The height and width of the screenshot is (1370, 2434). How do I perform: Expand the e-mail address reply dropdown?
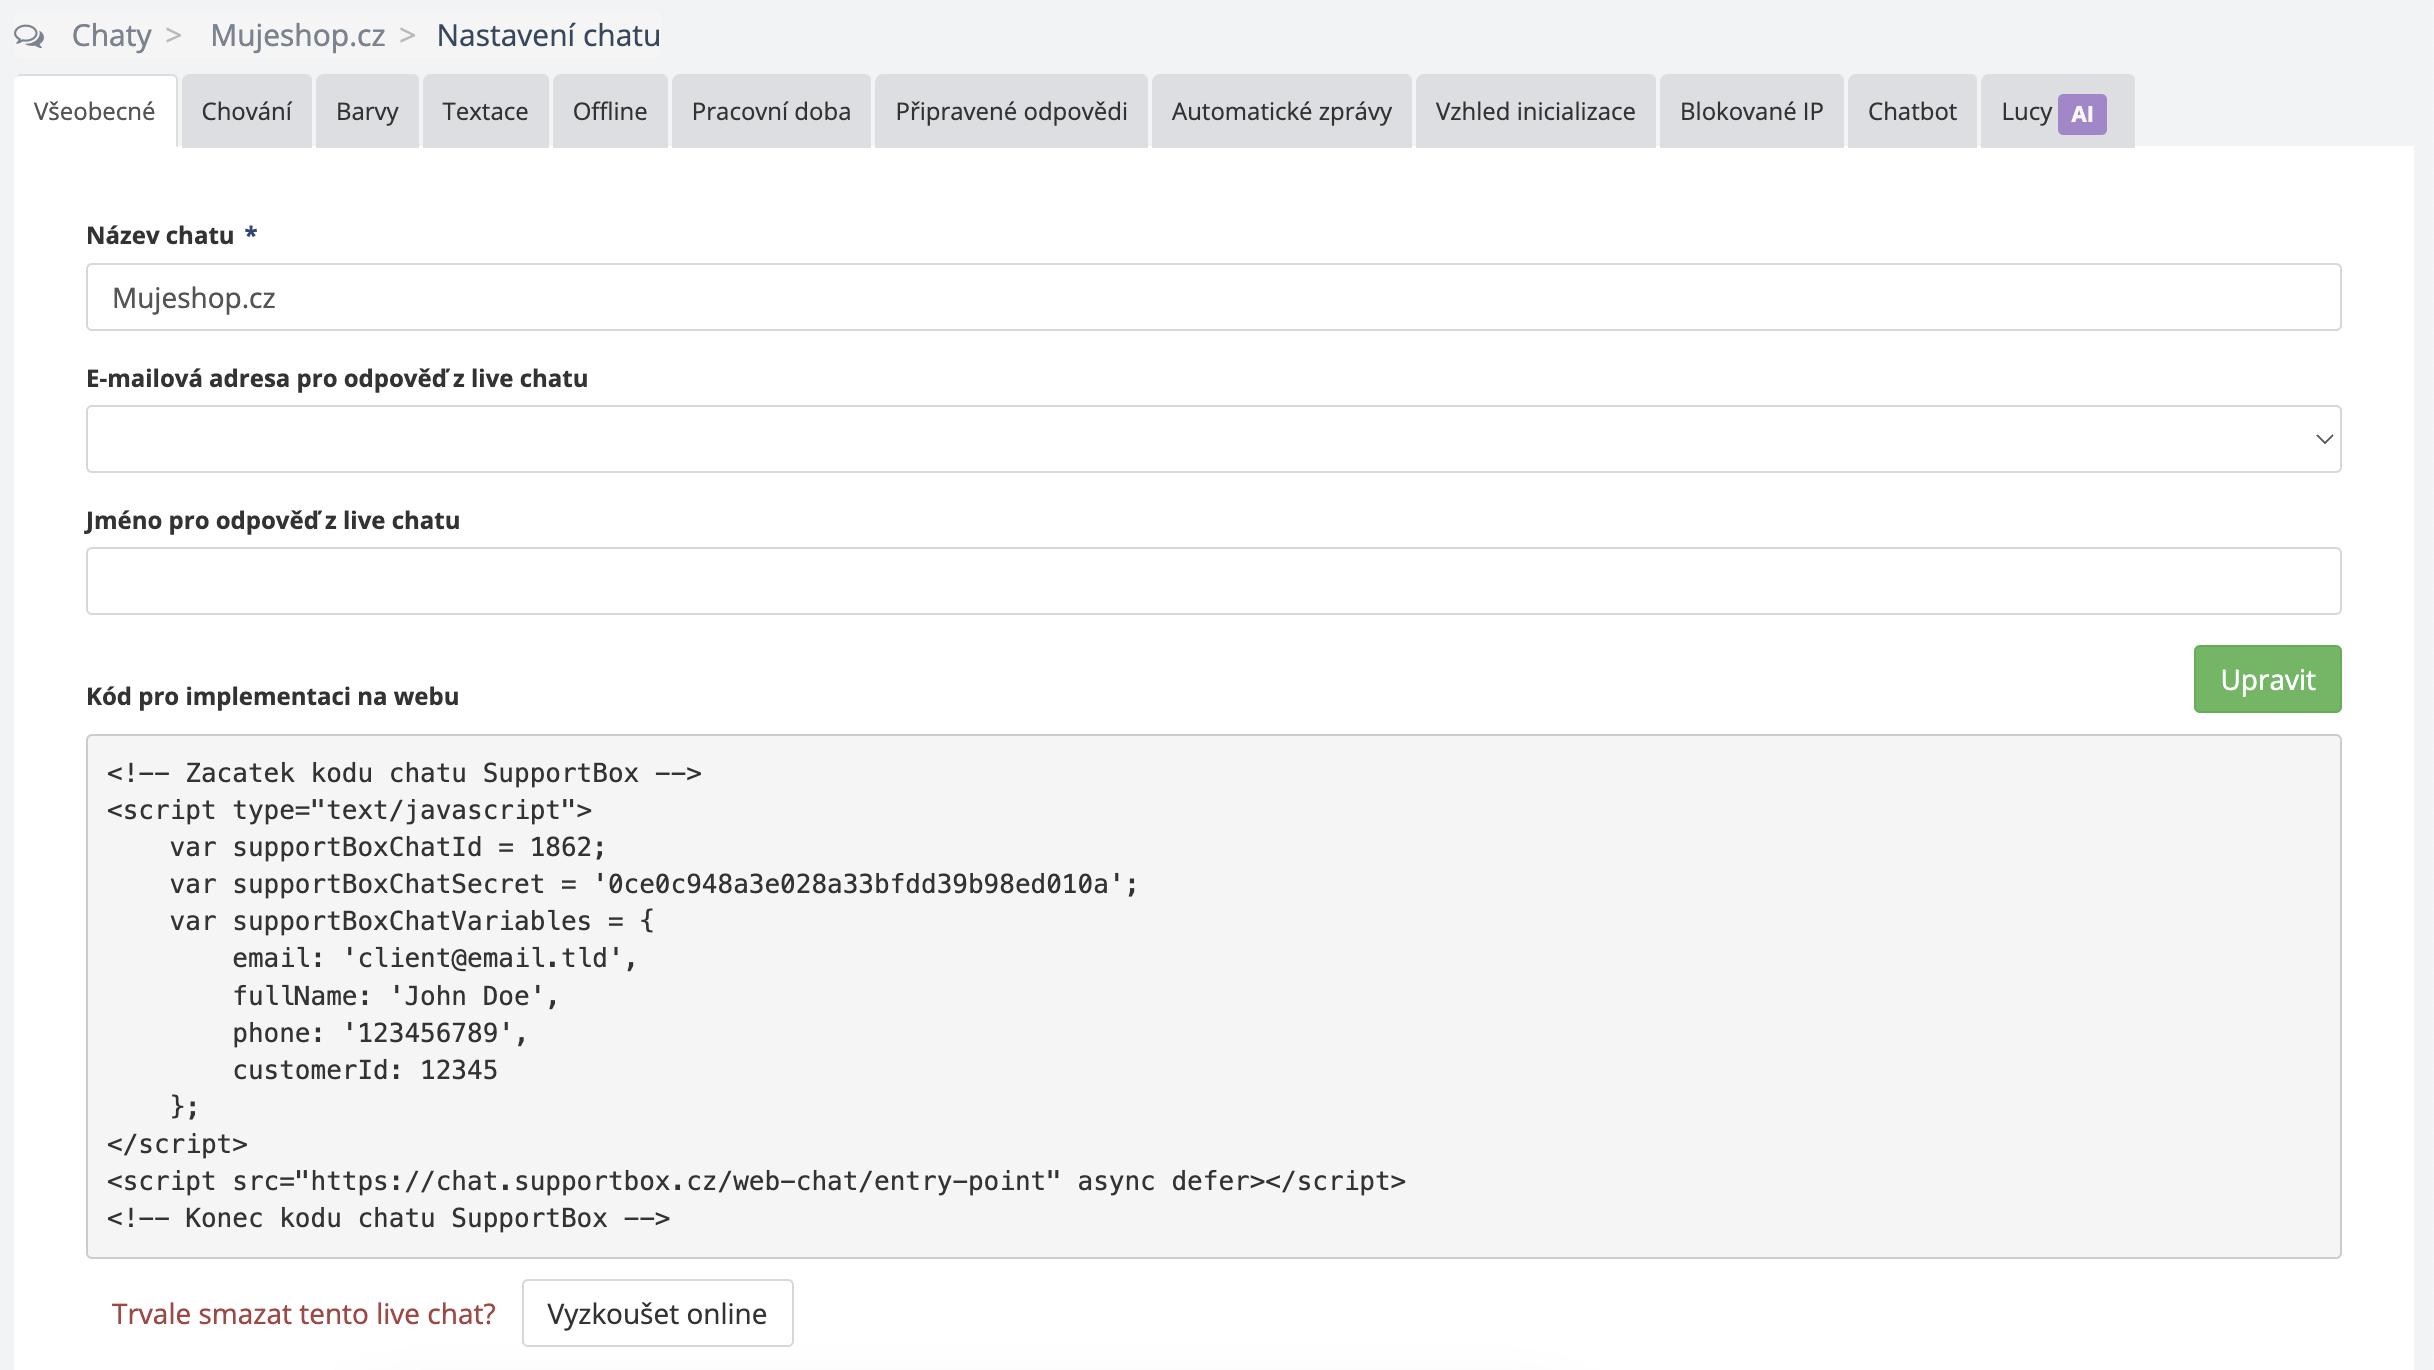pos(1214,439)
